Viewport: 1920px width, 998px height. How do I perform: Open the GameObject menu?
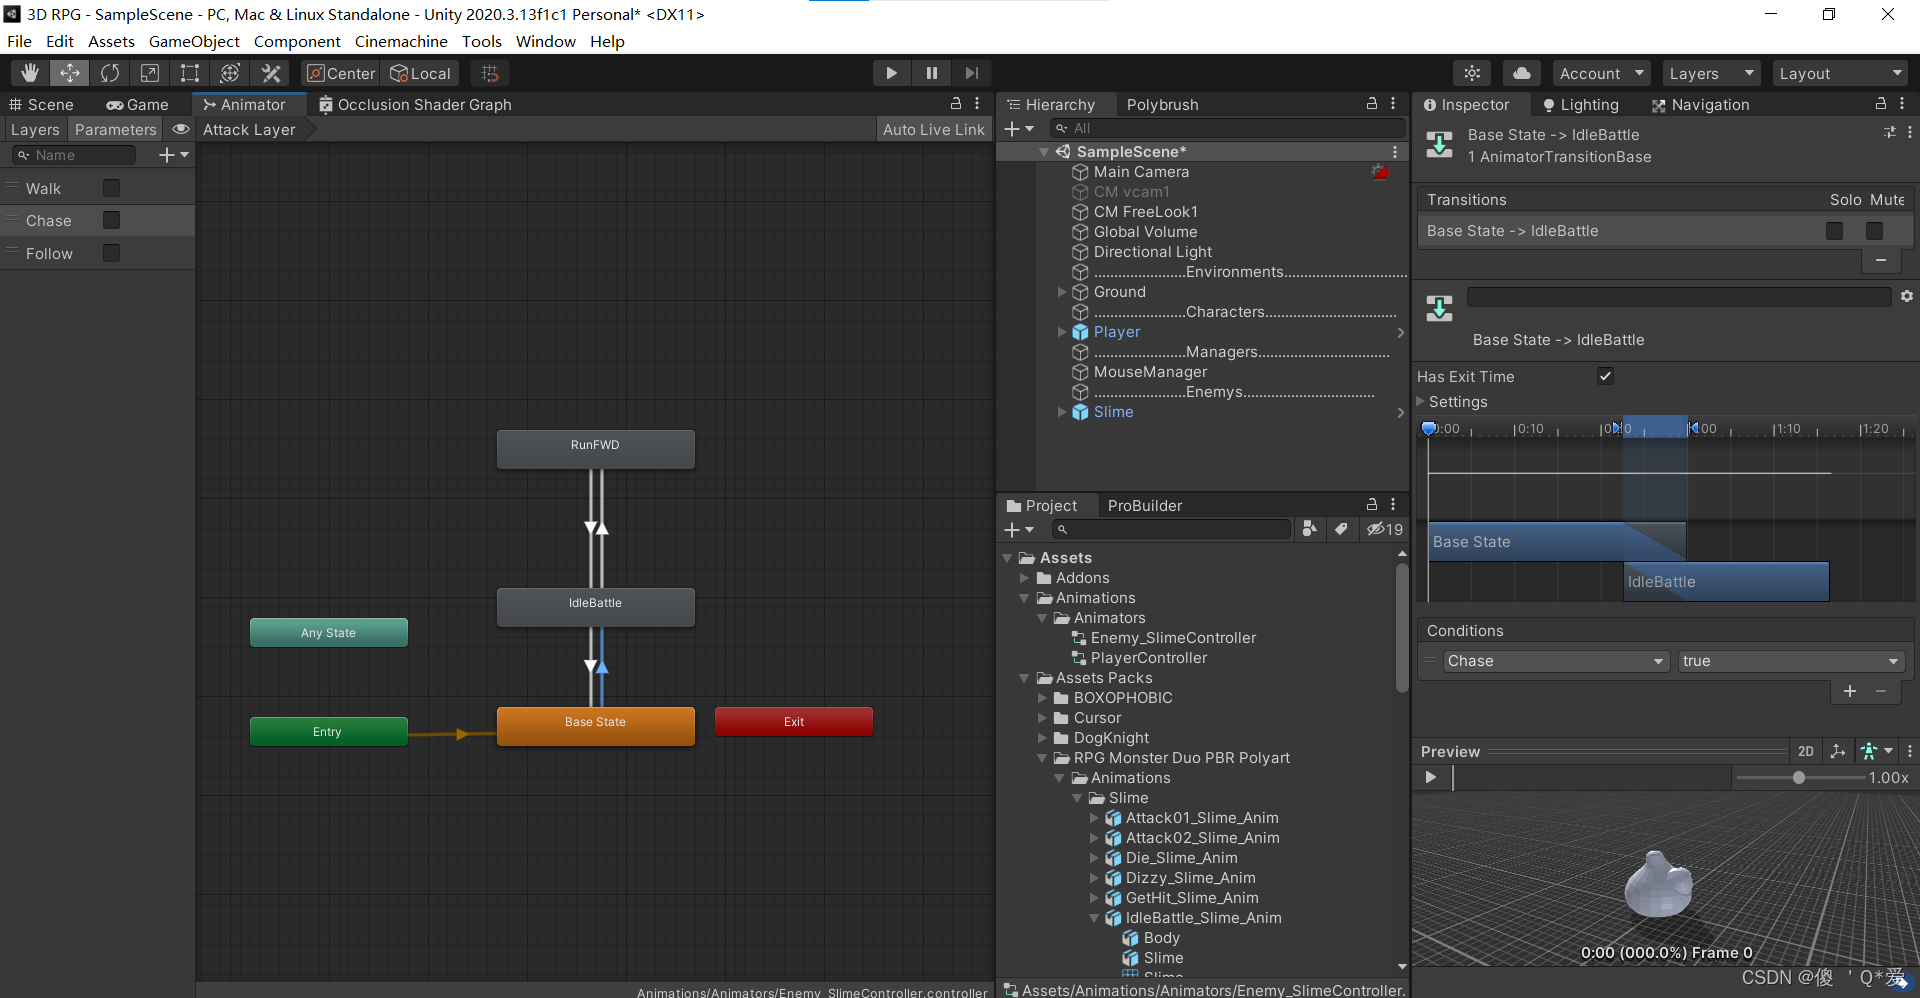click(194, 41)
